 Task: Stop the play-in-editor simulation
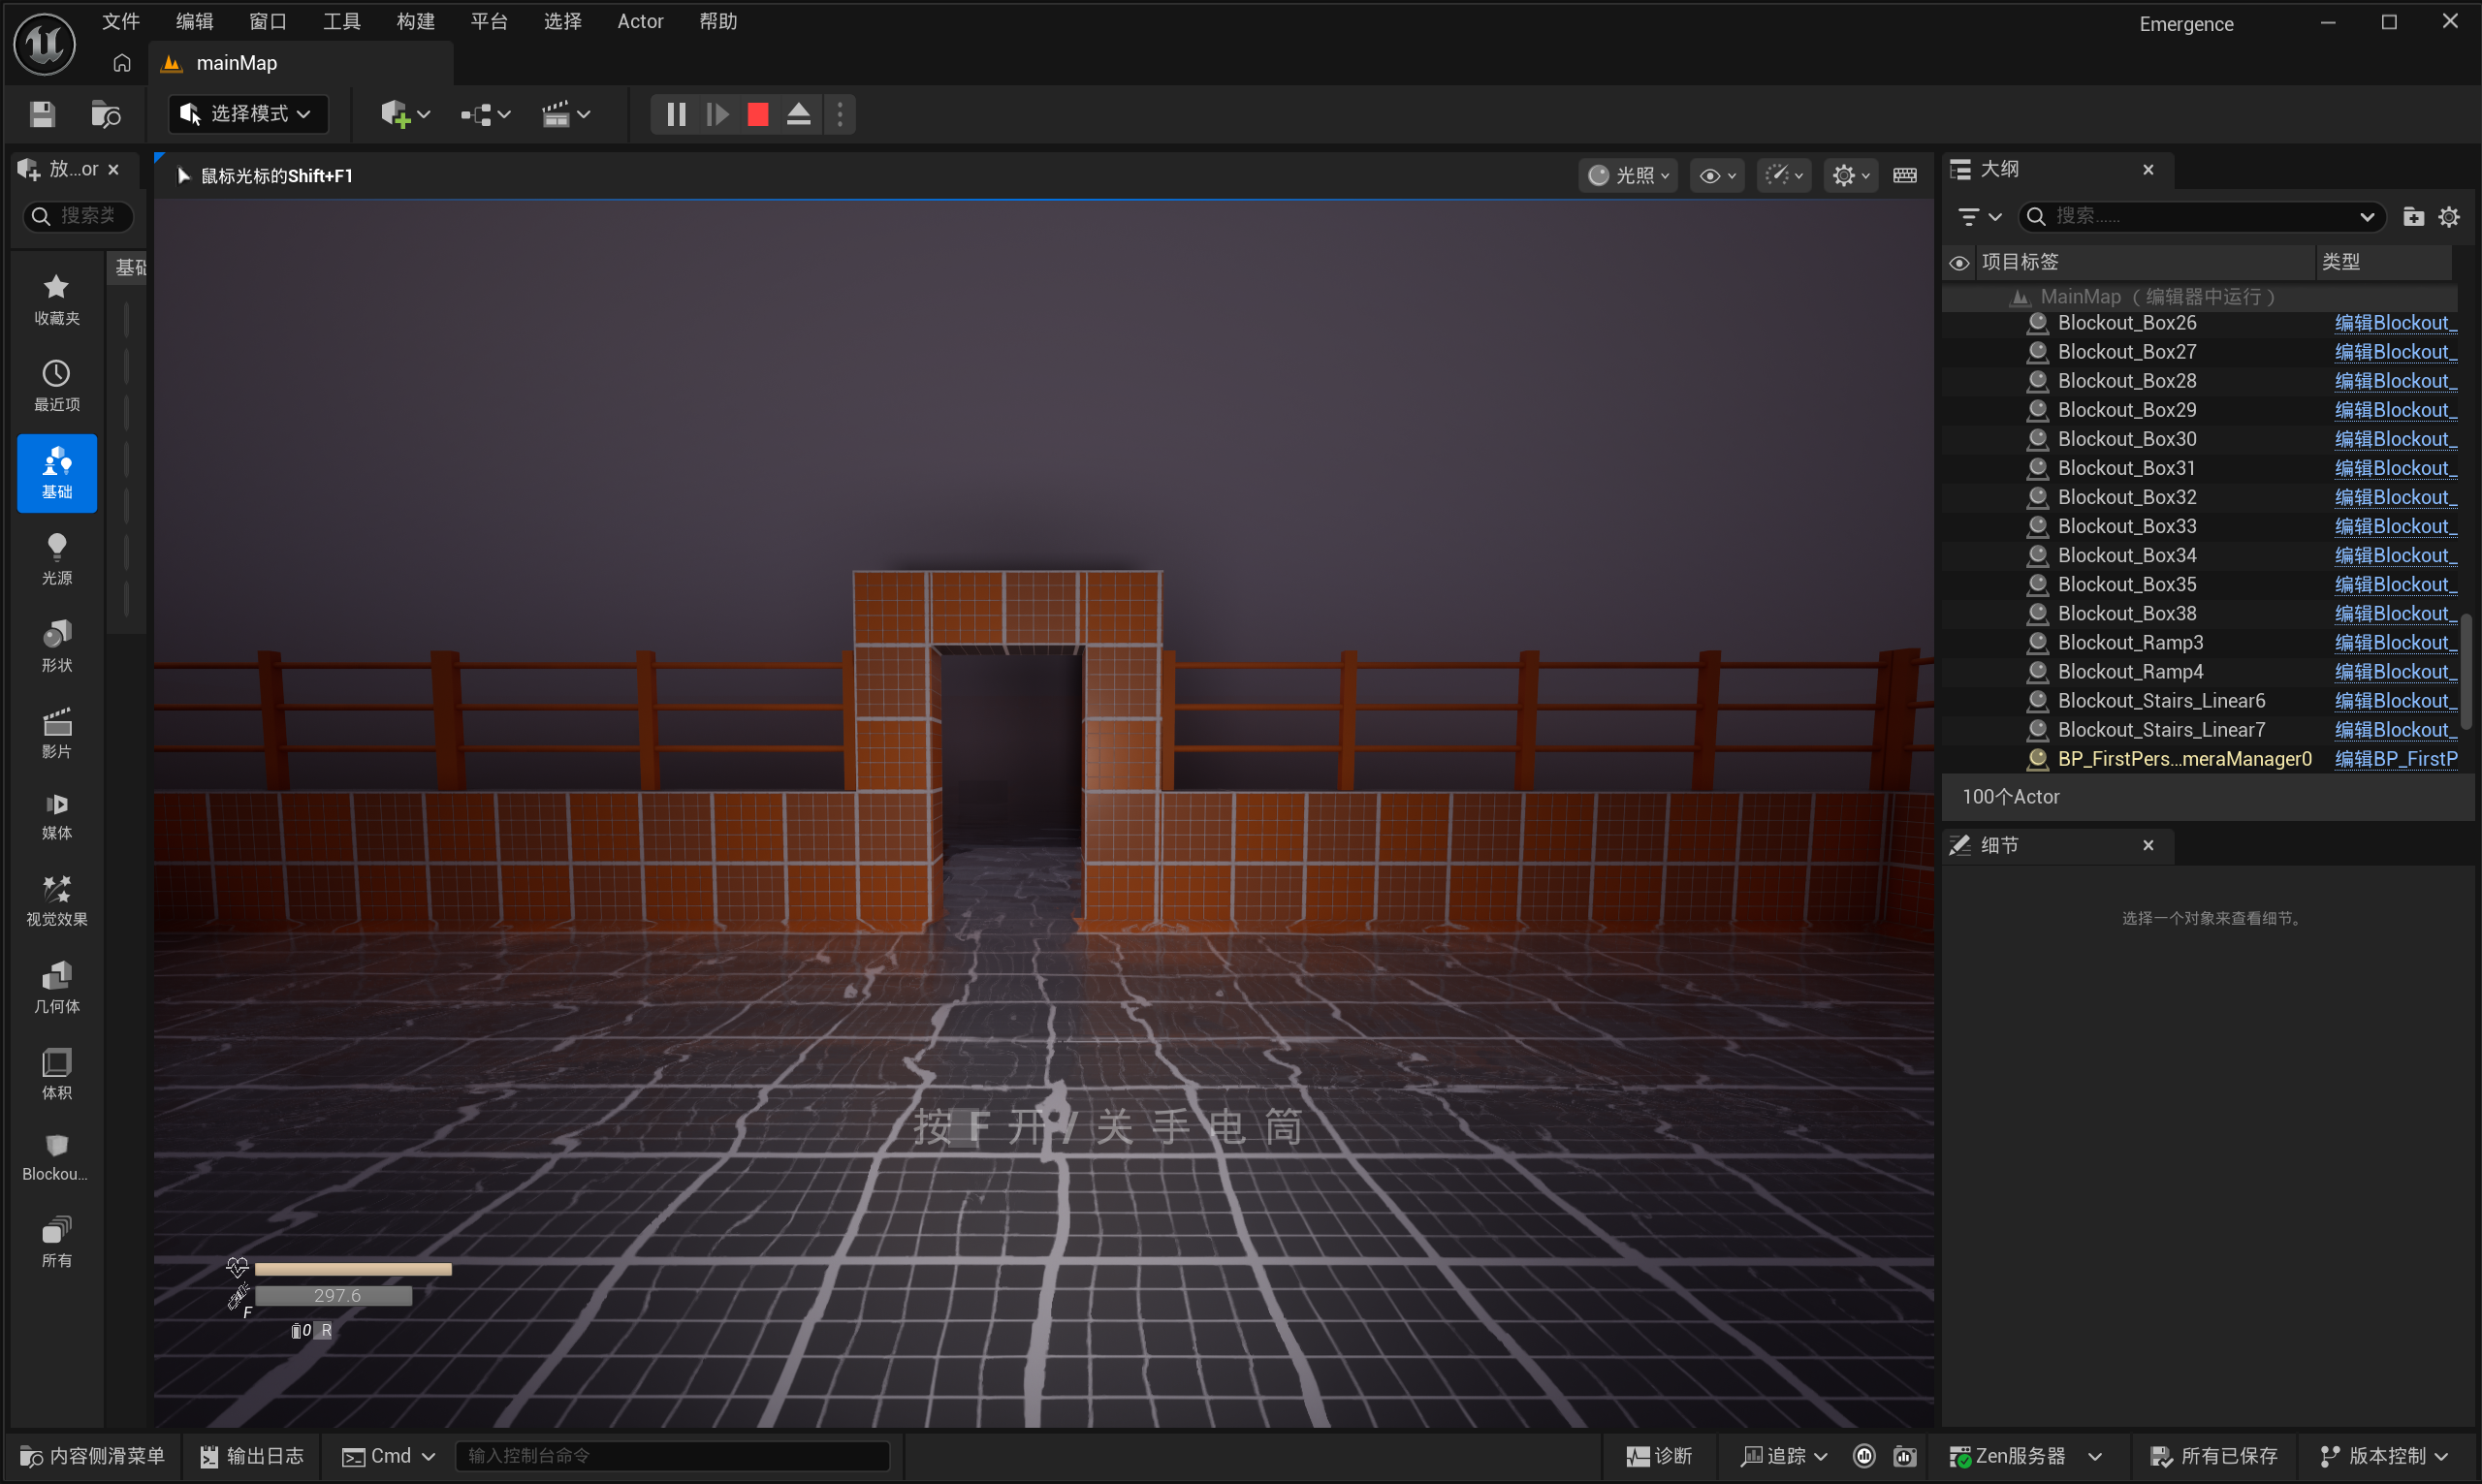[758, 114]
